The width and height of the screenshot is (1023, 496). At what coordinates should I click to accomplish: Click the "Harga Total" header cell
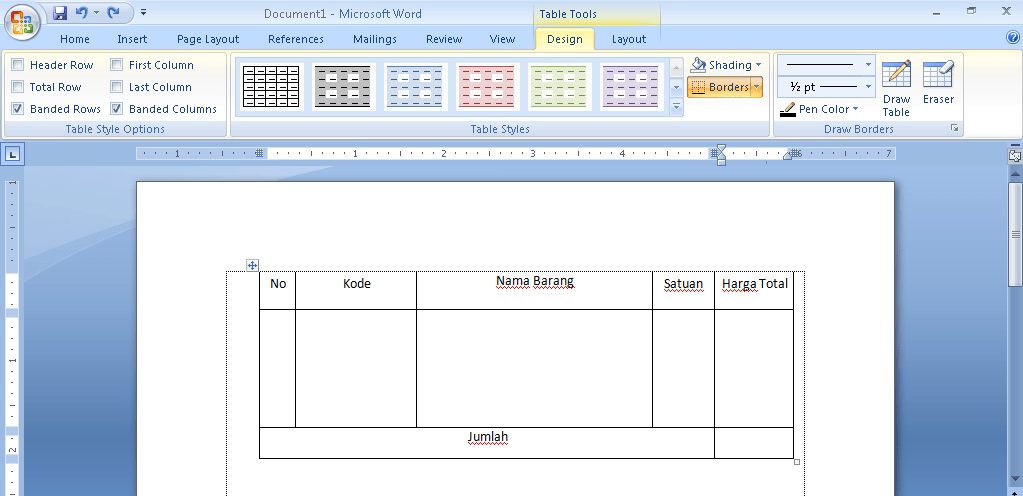754,290
